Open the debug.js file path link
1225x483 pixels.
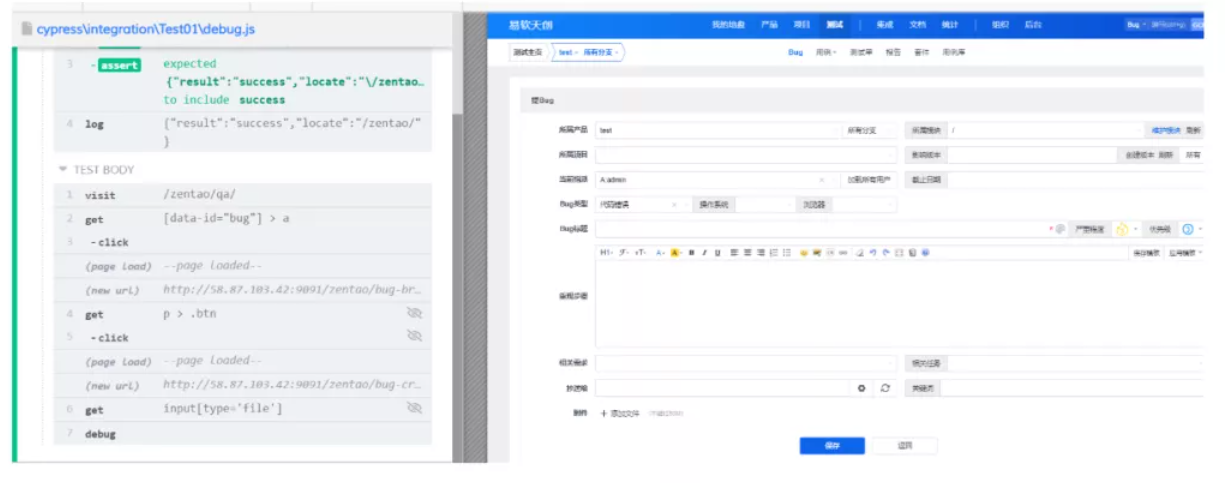pos(145,29)
